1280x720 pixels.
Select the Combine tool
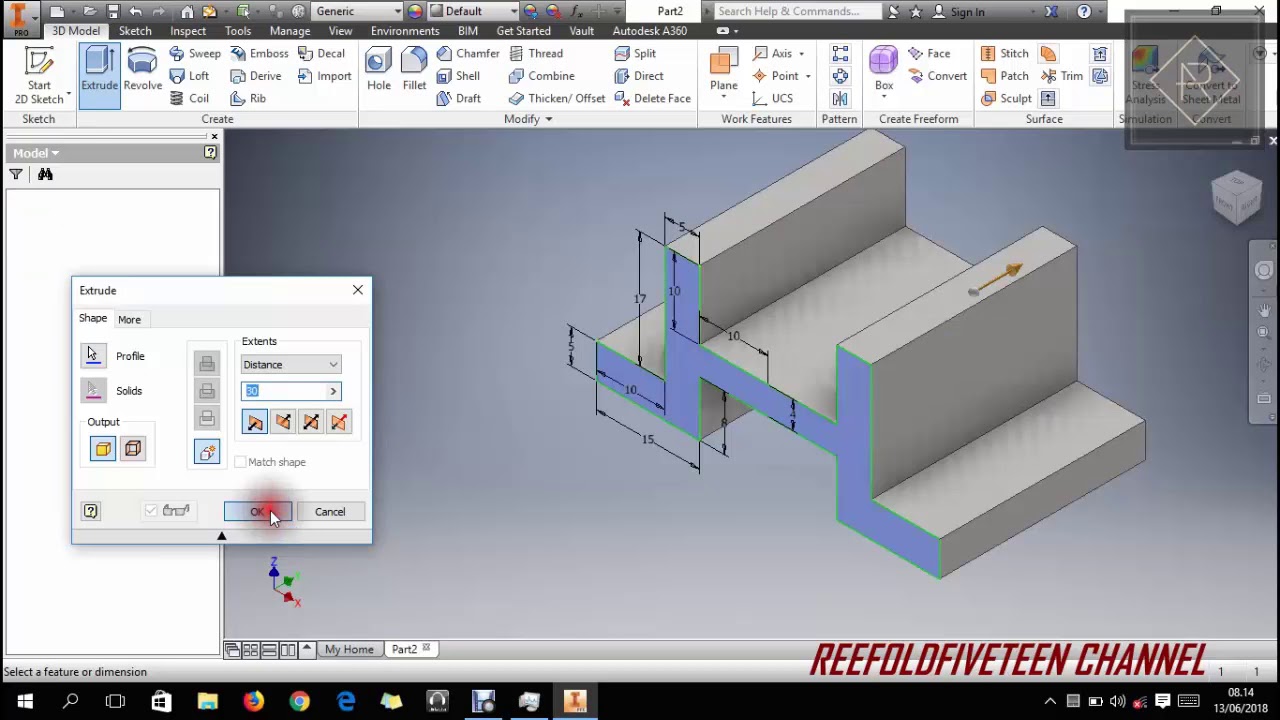[x=541, y=76]
